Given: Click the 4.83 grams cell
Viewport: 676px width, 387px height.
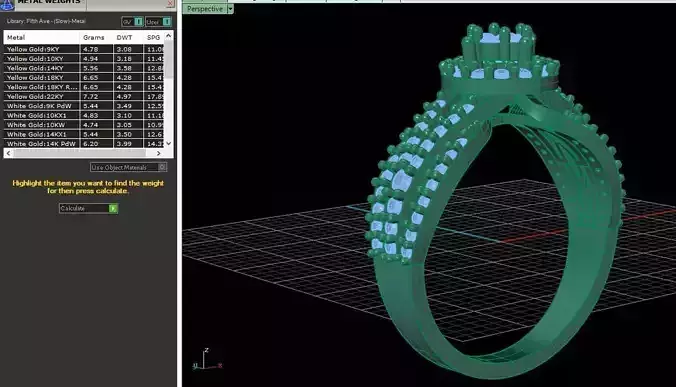Looking at the screenshot, I should 97,115.
